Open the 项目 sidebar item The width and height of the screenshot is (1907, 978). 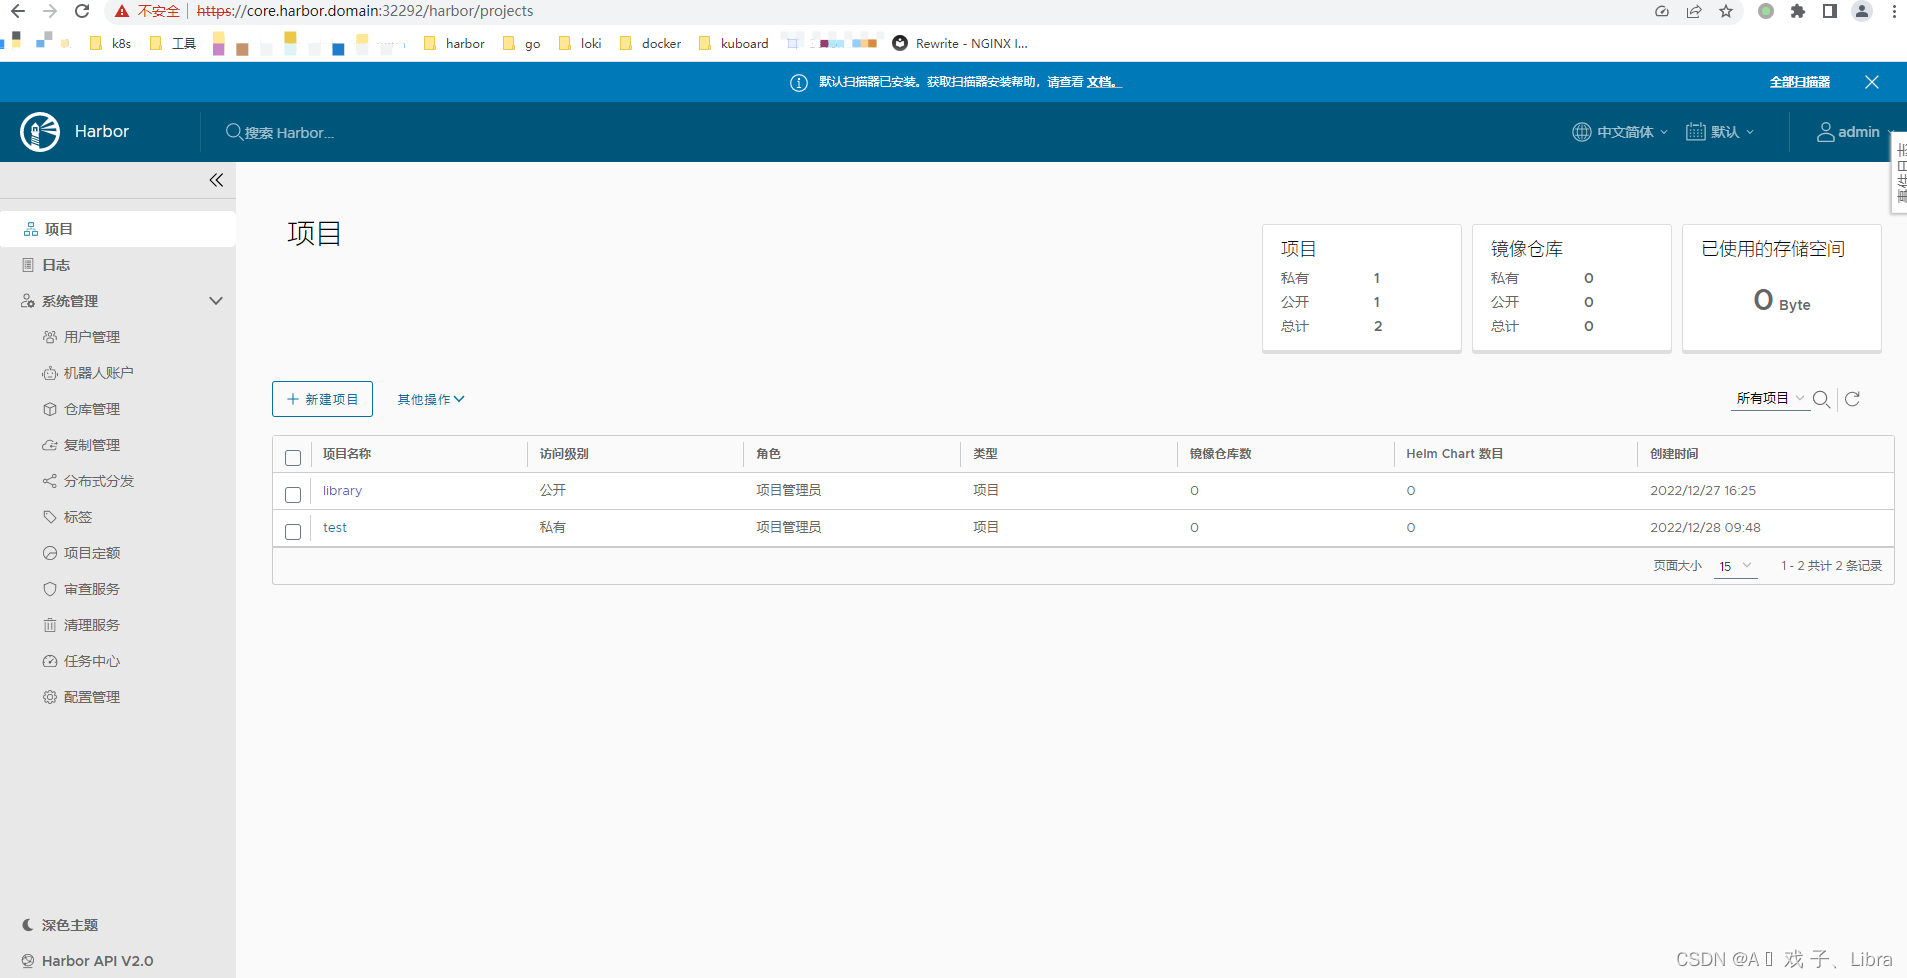118,229
